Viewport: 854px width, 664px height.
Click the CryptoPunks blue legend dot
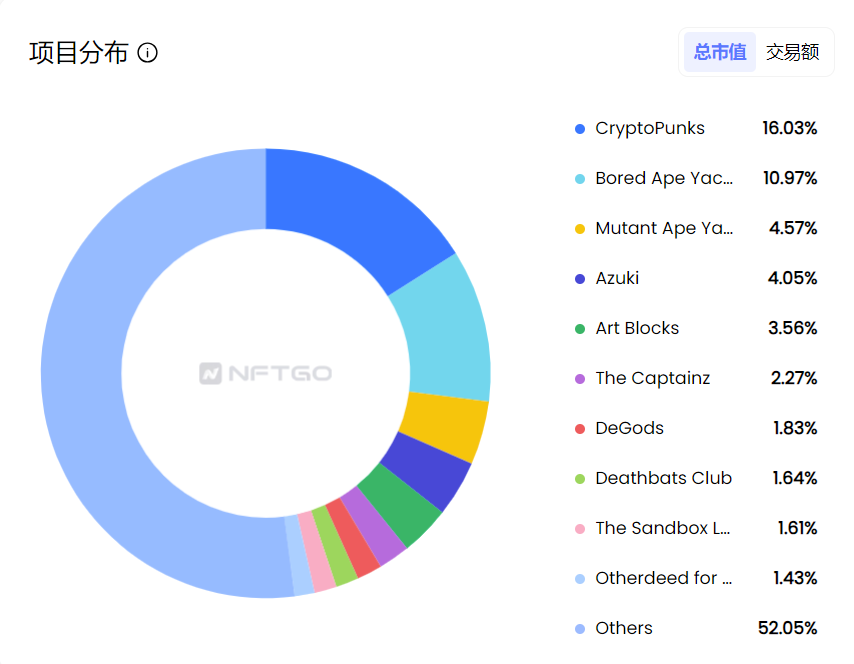580,129
